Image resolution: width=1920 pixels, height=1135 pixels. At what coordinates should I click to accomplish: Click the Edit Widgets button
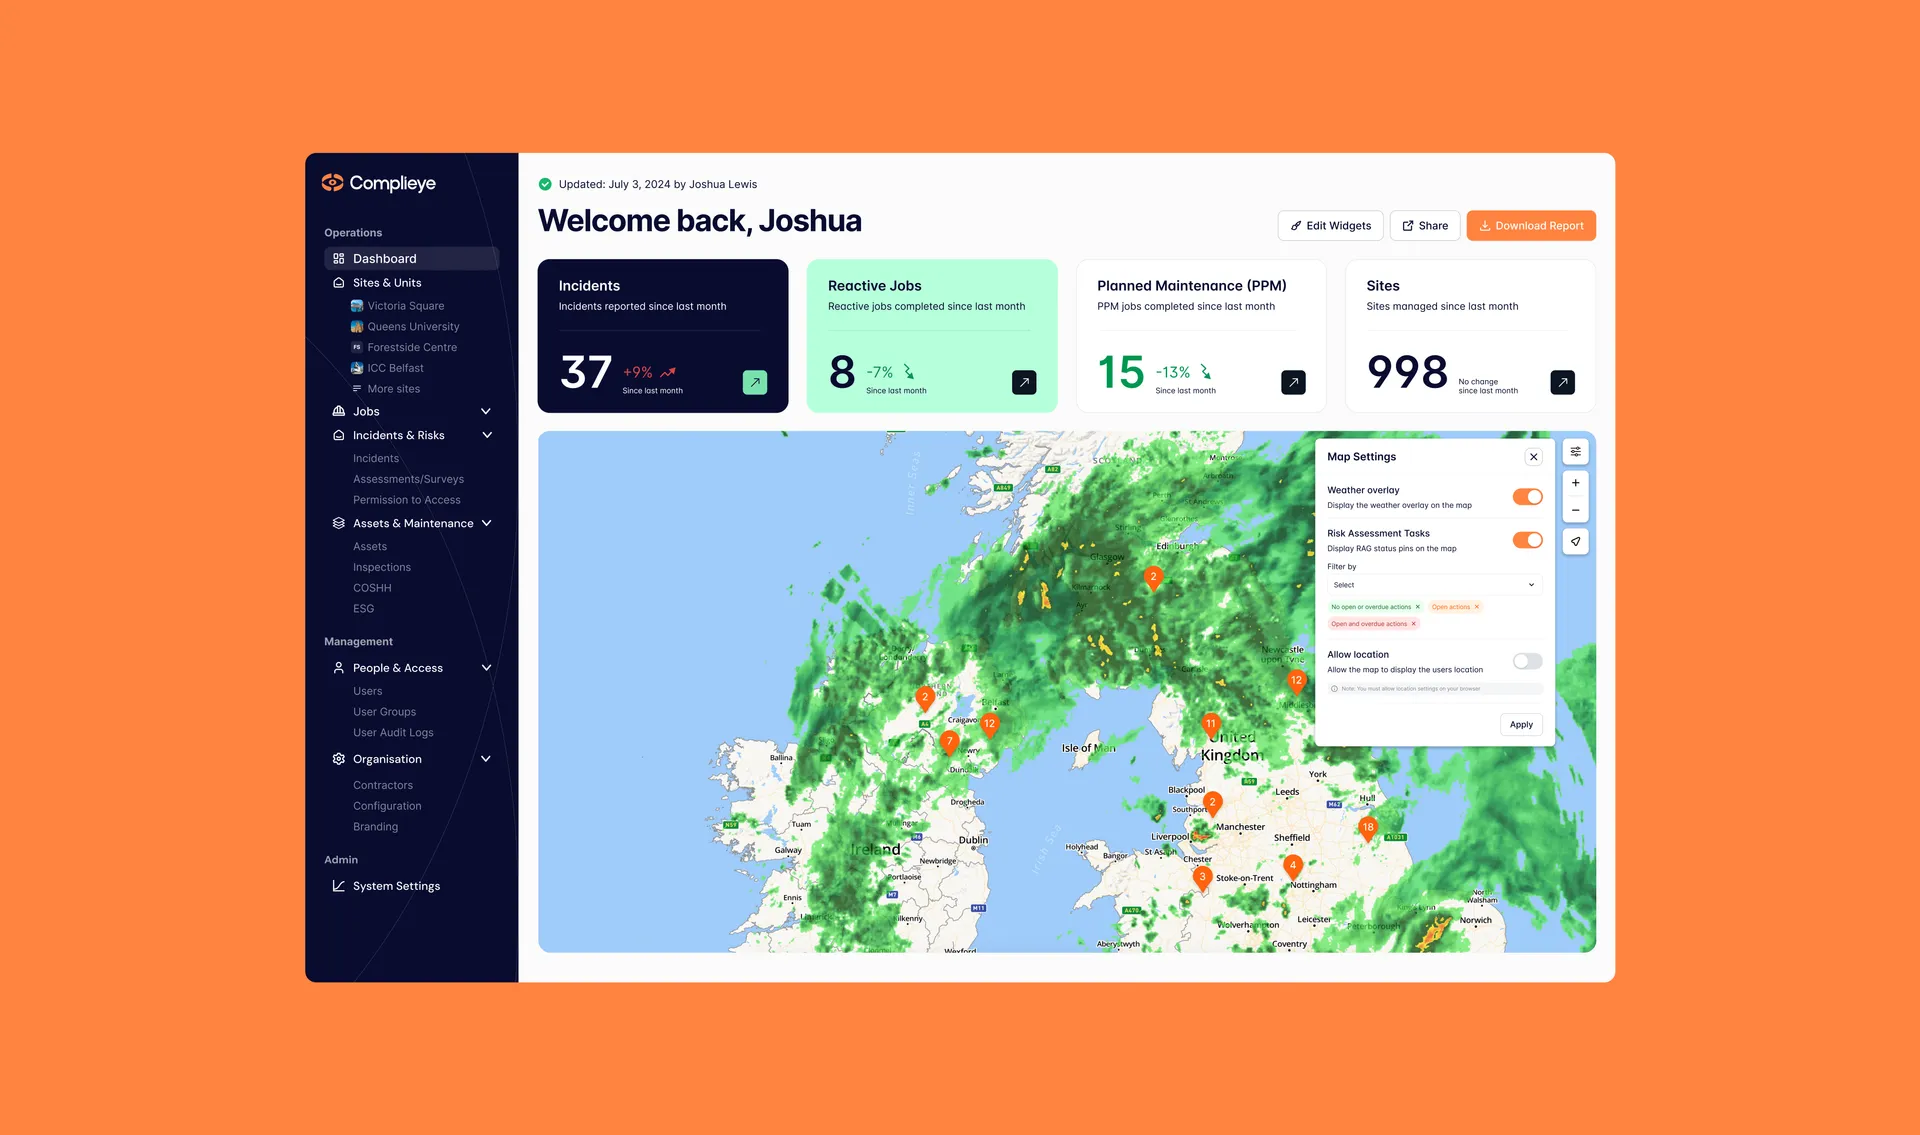pyautogui.click(x=1330, y=226)
